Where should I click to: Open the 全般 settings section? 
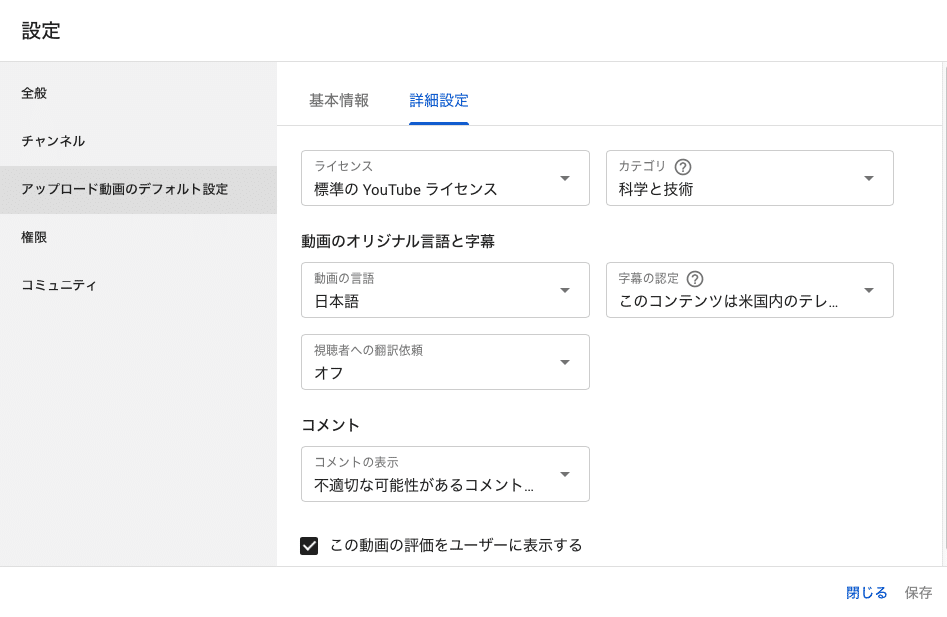35,92
